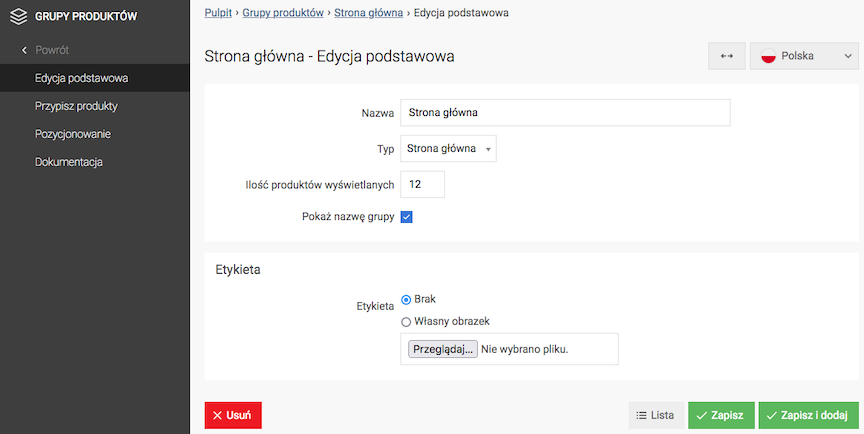Click the Pulpit breadcrumb link

click(218, 13)
